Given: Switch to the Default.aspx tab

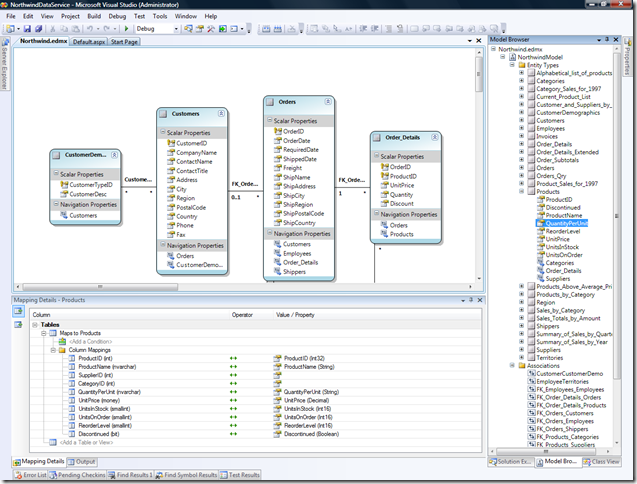Looking at the screenshot, I should pyautogui.click(x=87, y=42).
